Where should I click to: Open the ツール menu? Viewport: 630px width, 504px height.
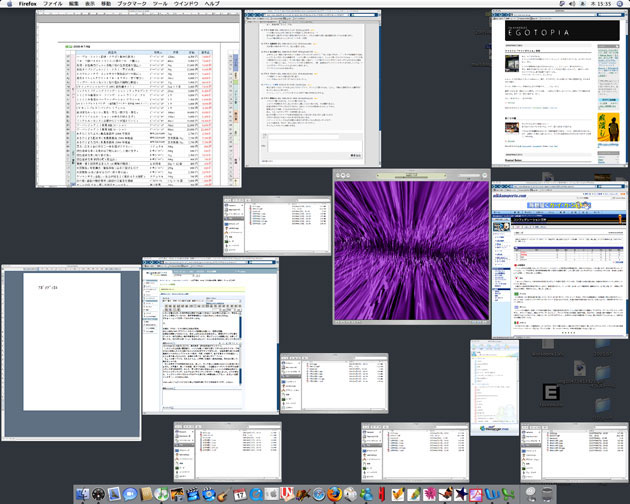(x=160, y=5)
